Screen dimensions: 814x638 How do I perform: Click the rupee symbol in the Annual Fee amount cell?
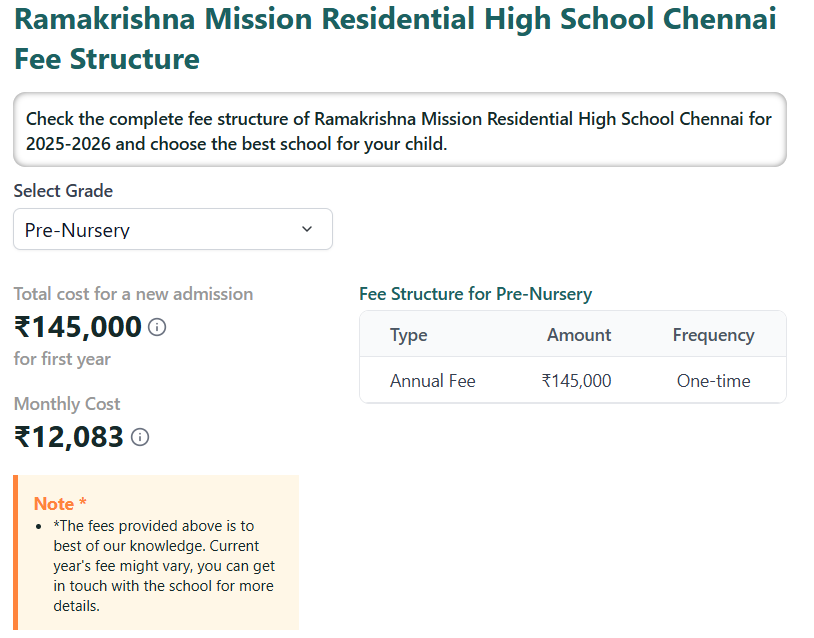545,381
